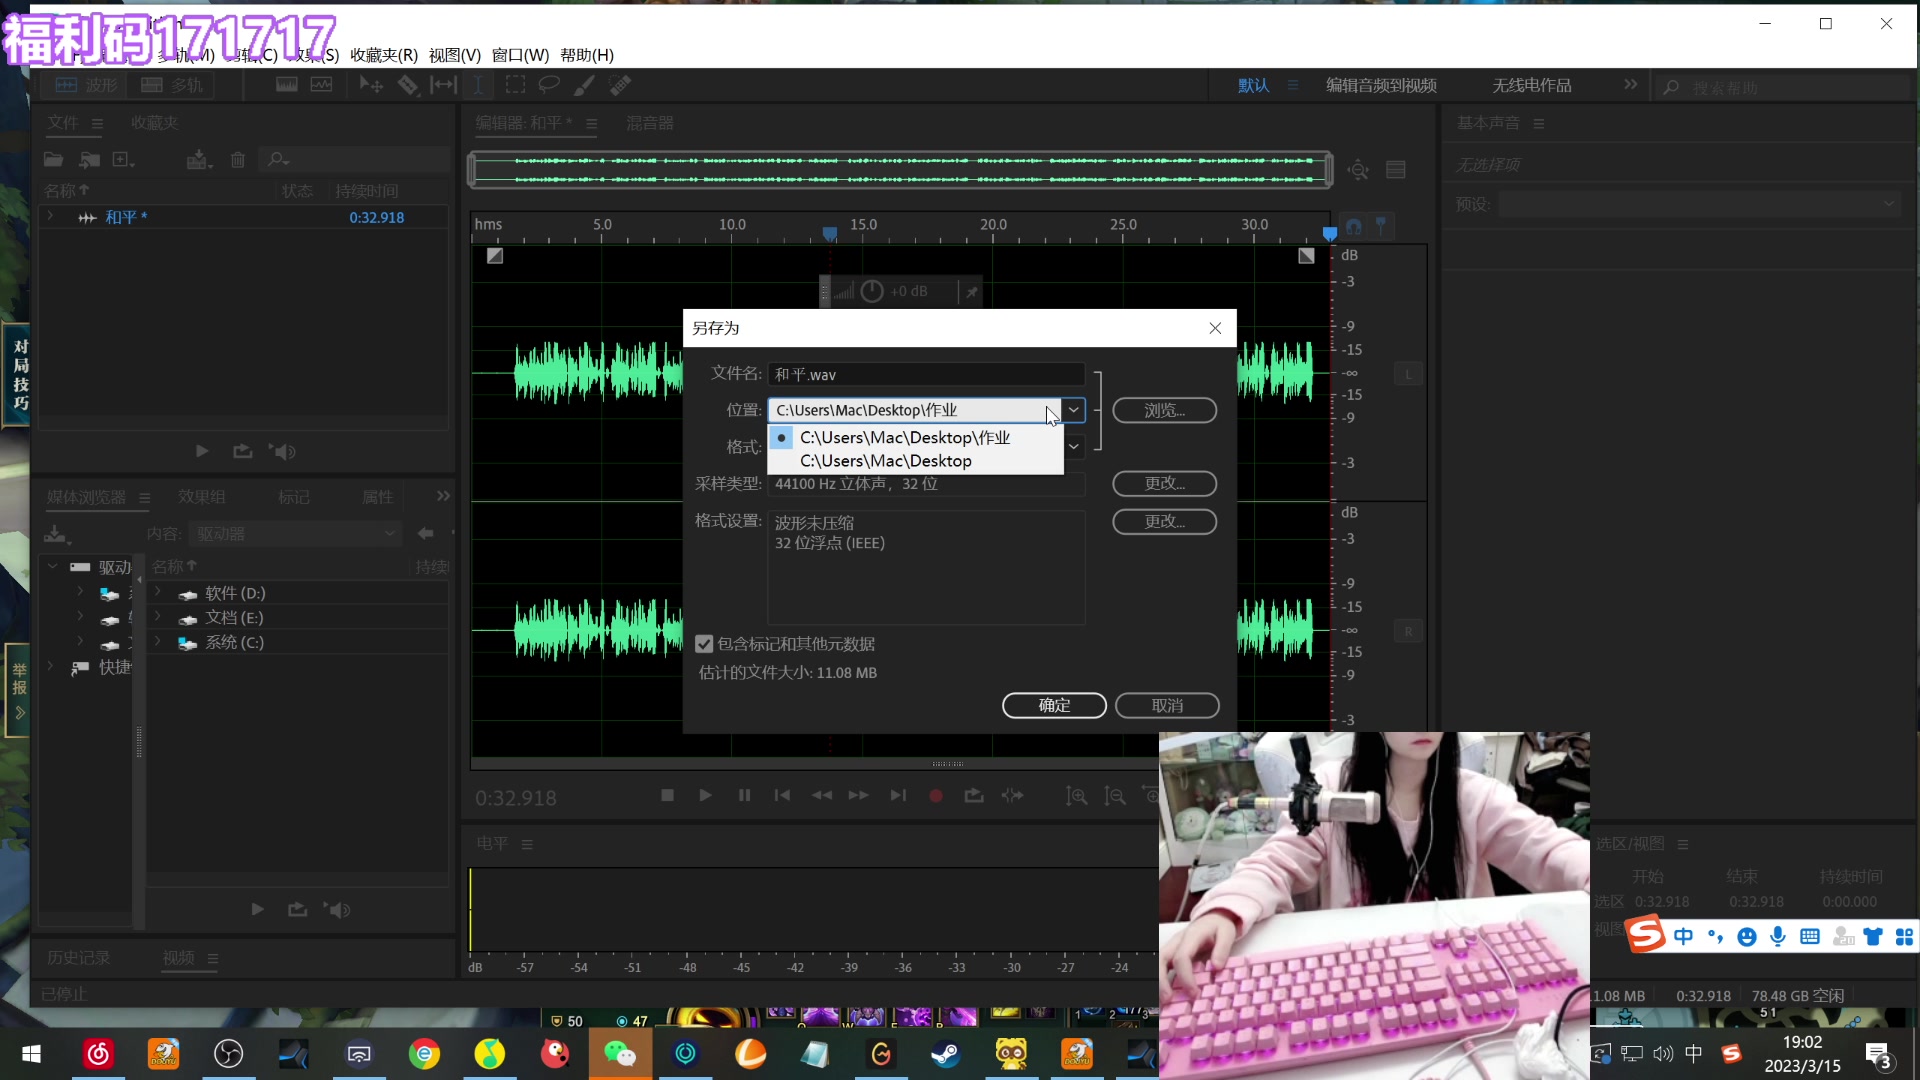Open WeChat from the taskbar

(x=619, y=1054)
